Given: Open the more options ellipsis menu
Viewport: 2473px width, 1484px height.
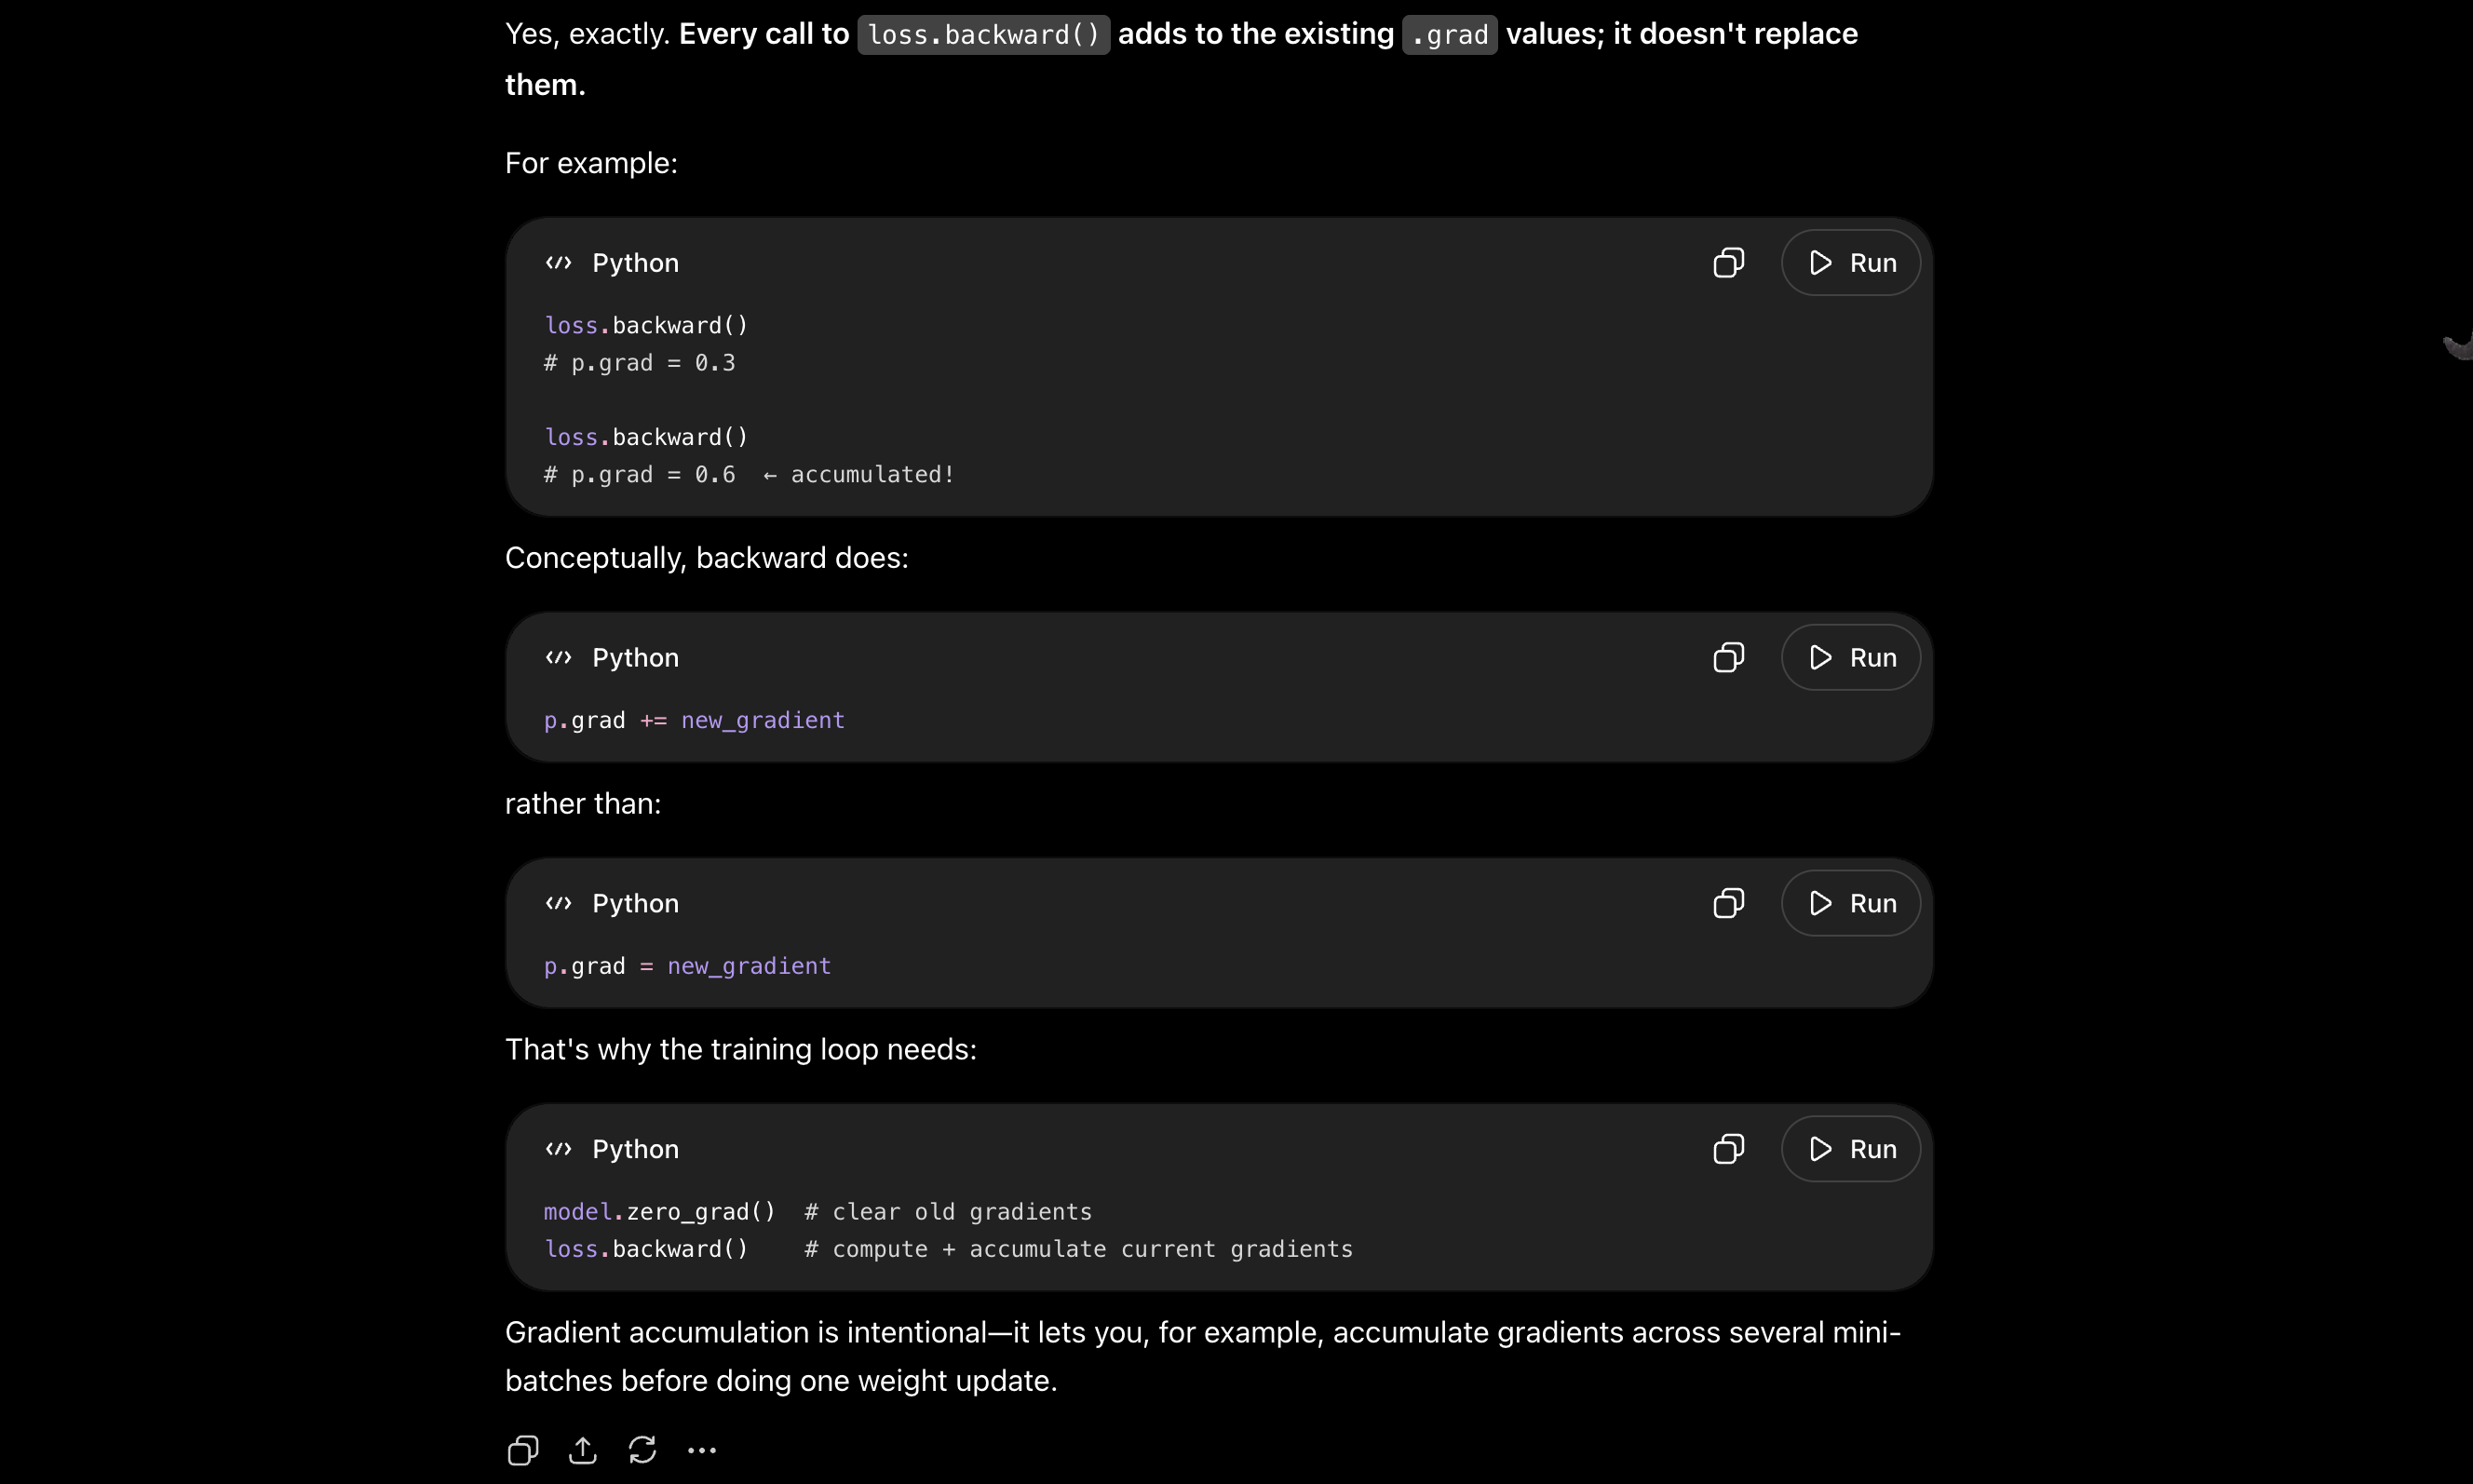Looking at the screenshot, I should tap(702, 1450).
